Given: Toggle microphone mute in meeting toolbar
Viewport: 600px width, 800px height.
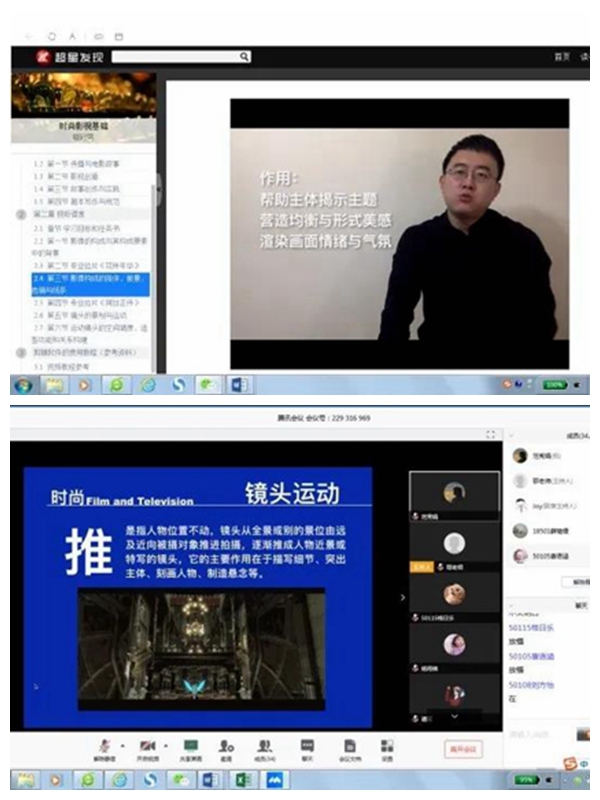Looking at the screenshot, I should tap(106, 746).
